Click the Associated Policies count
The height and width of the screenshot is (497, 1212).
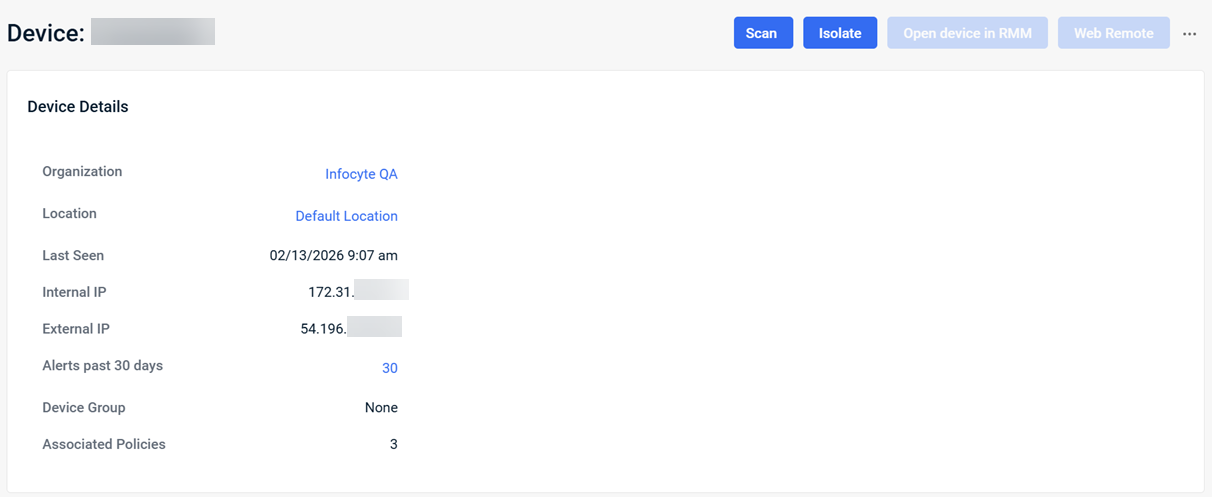point(393,444)
